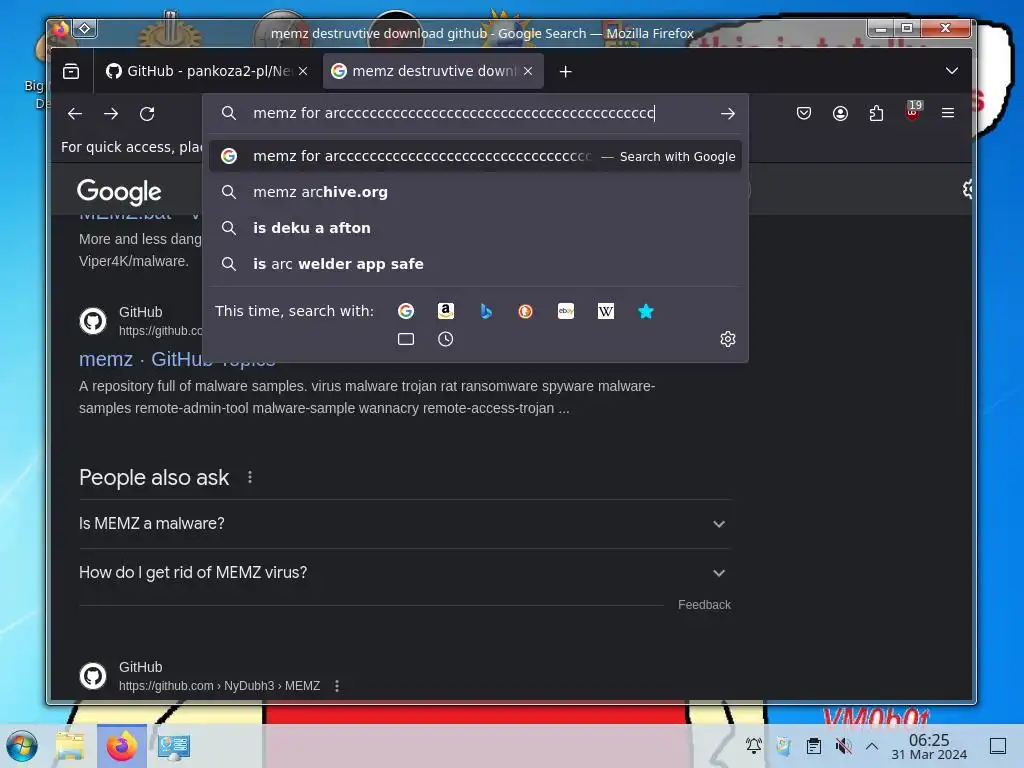1024x768 pixels.
Task: Expand 'Is MEMZ a malware?' question
Action: tap(404, 524)
